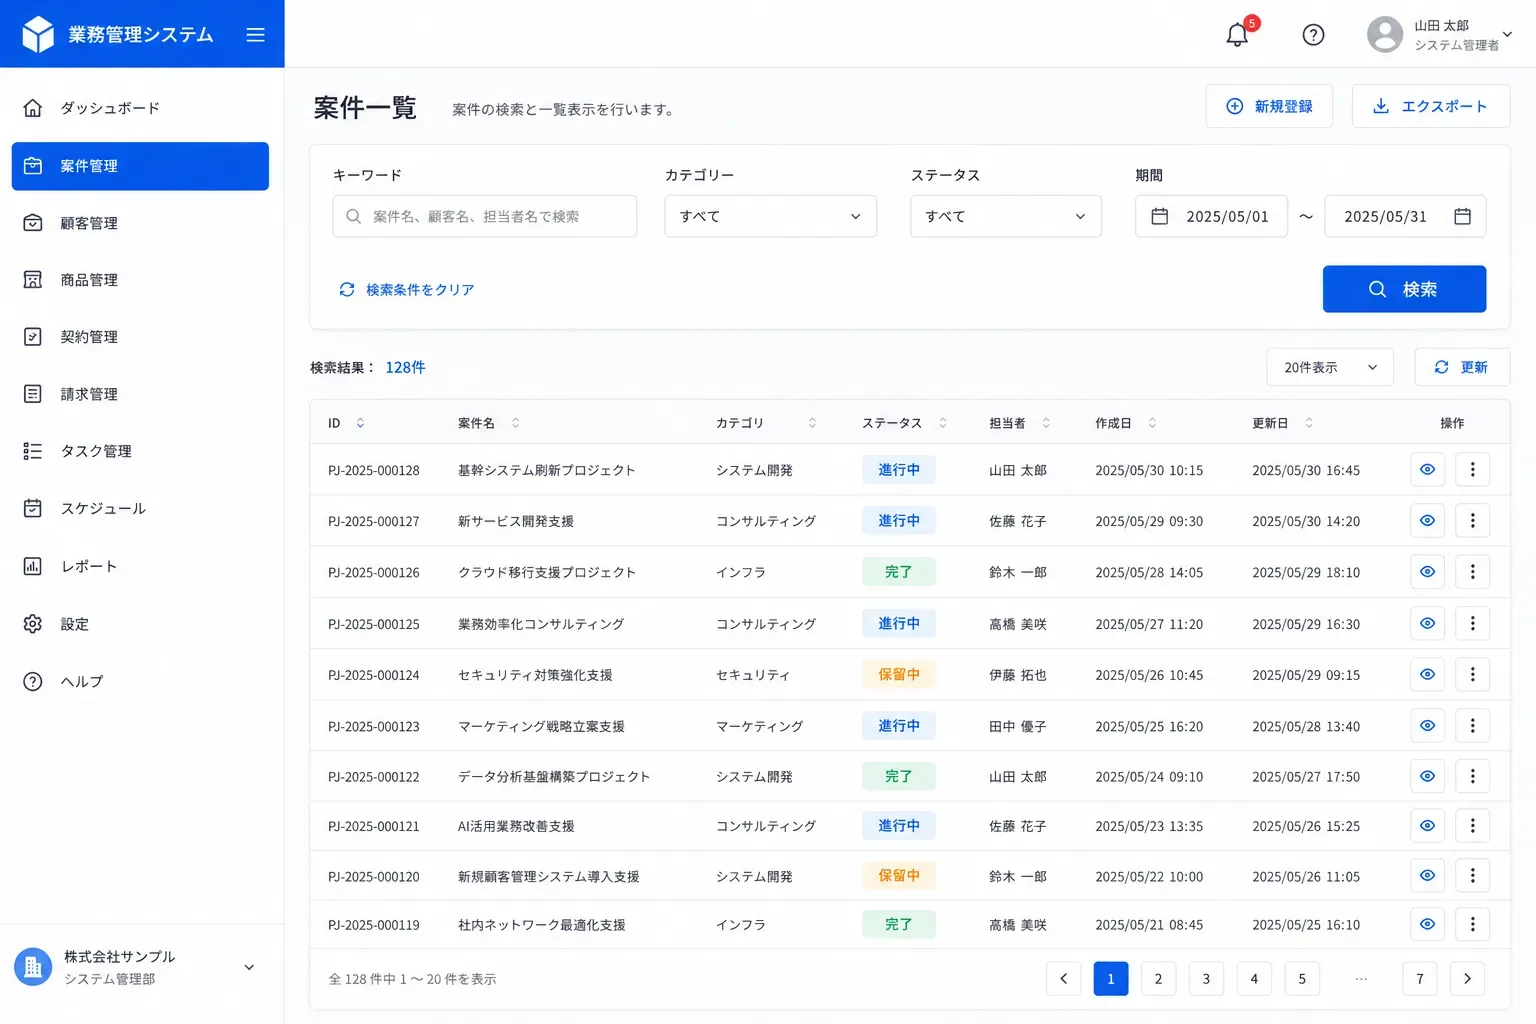The image size is (1536, 1024).
Task: Open more actions for PJ-2025-000125
Action: click(x=1472, y=624)
